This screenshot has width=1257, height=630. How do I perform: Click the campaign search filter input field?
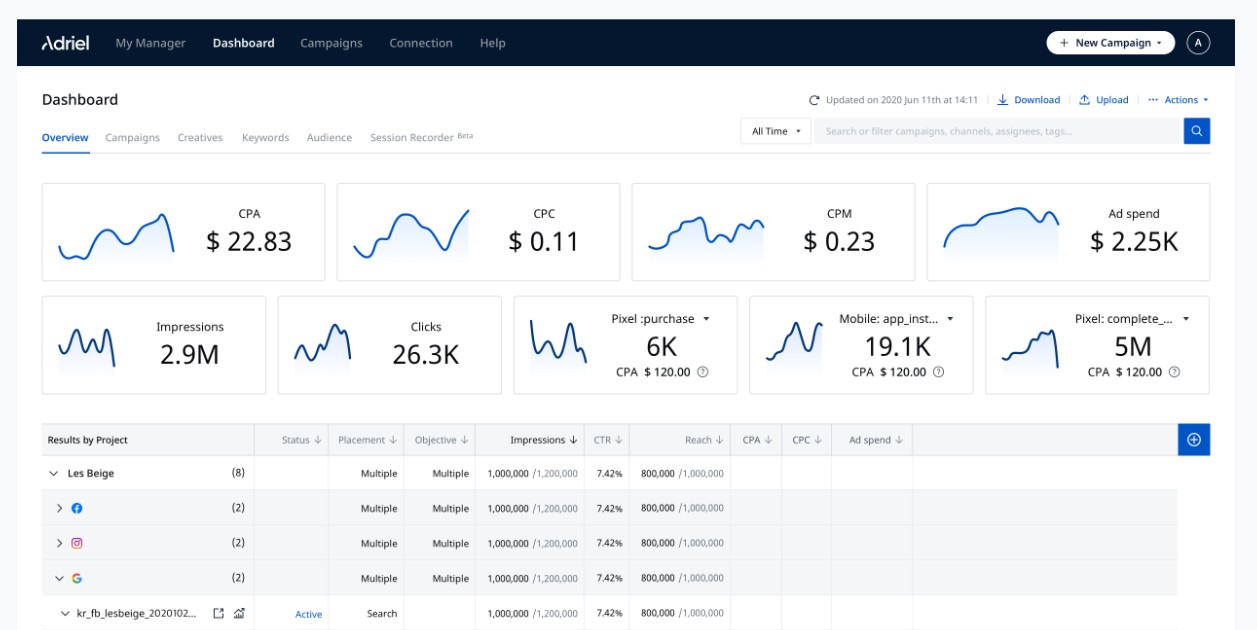pyautogui.click(x=997, y=131)
